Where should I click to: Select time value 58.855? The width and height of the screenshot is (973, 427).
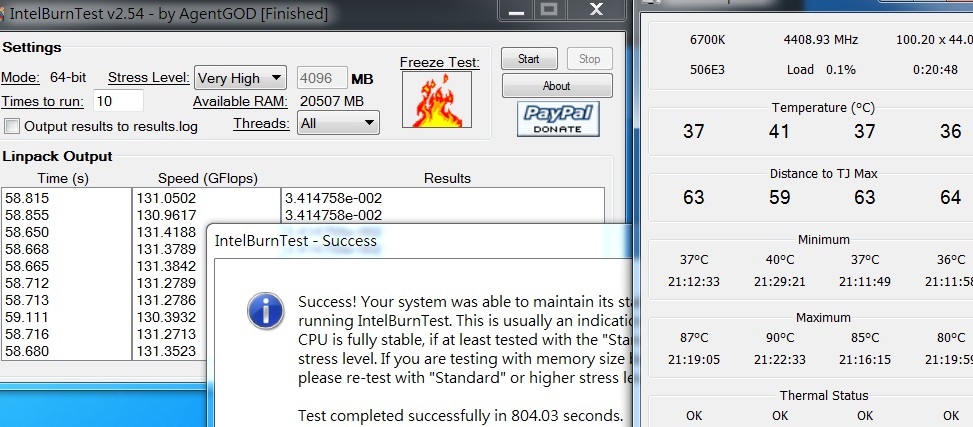coord(27,215)
